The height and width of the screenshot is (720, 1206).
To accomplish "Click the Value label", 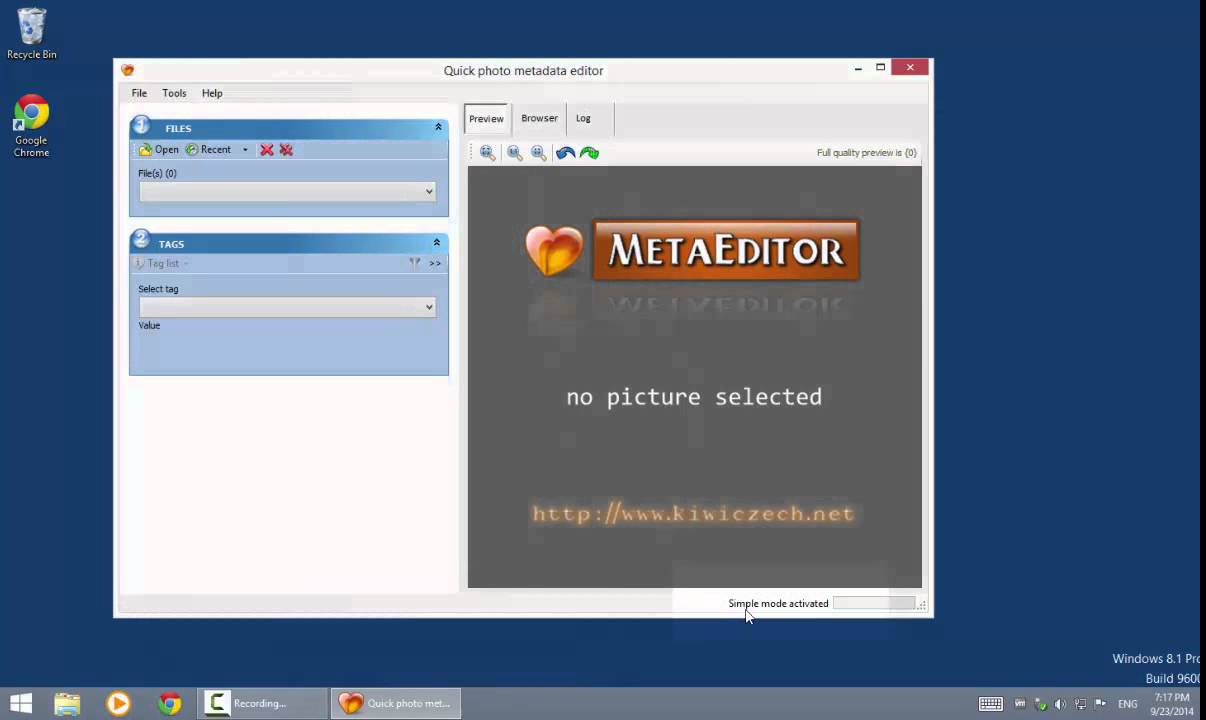I will (149, 325).
